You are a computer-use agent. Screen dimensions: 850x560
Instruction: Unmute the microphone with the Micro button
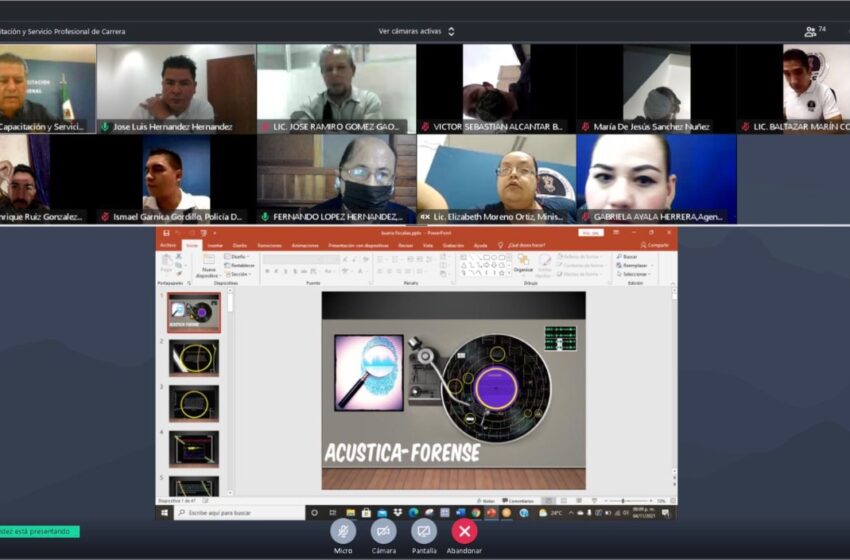click(x=343, y=531)
